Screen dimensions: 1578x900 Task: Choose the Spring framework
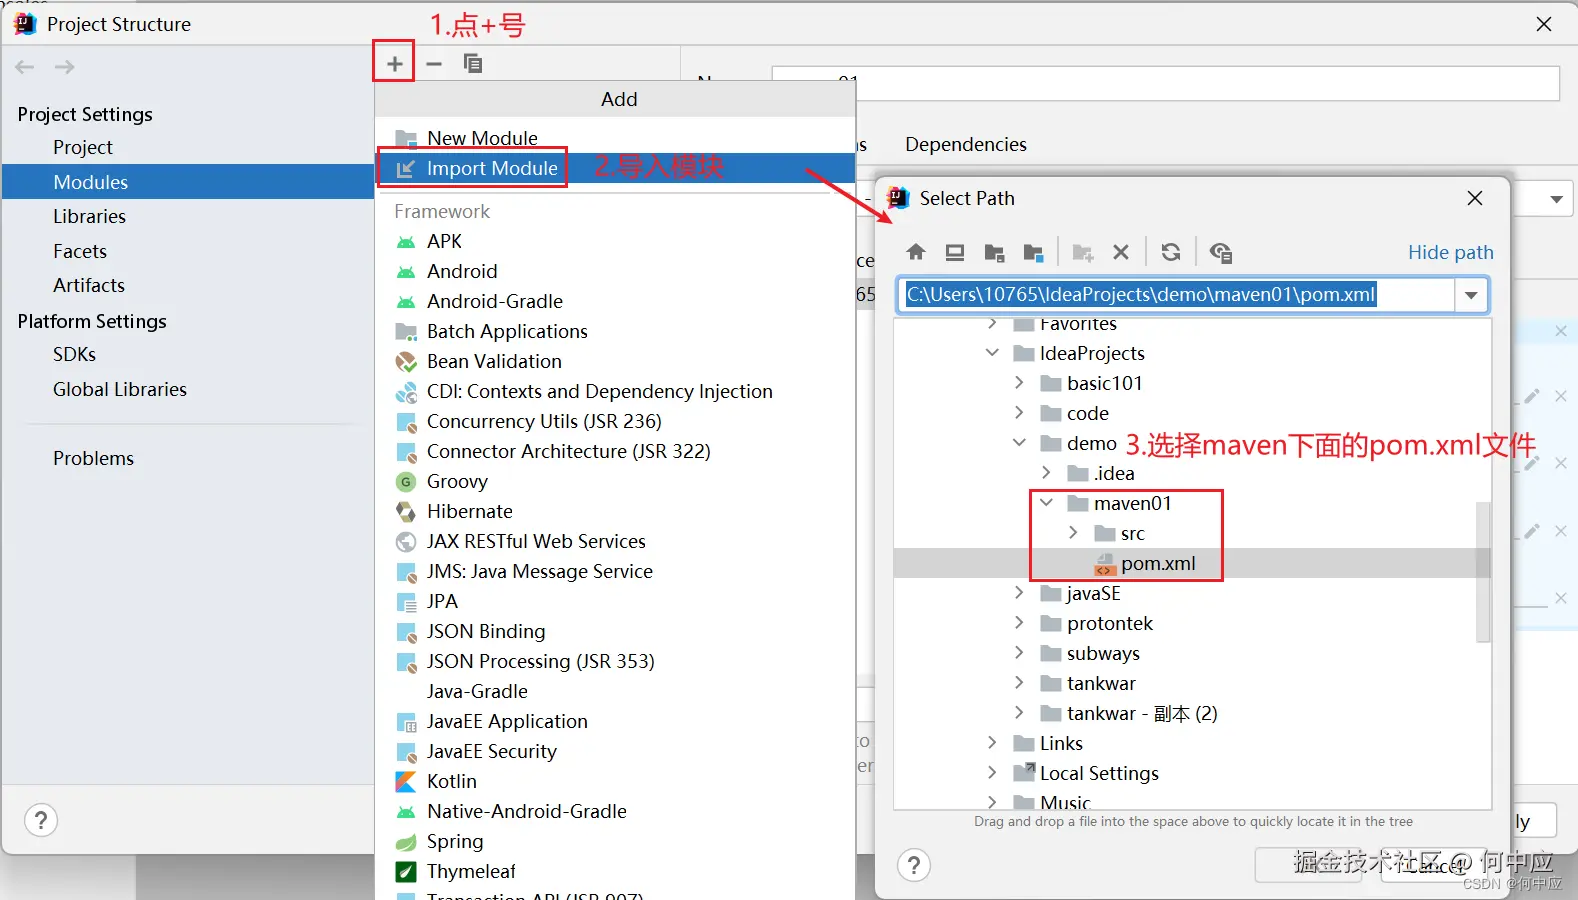pos(455,841)
